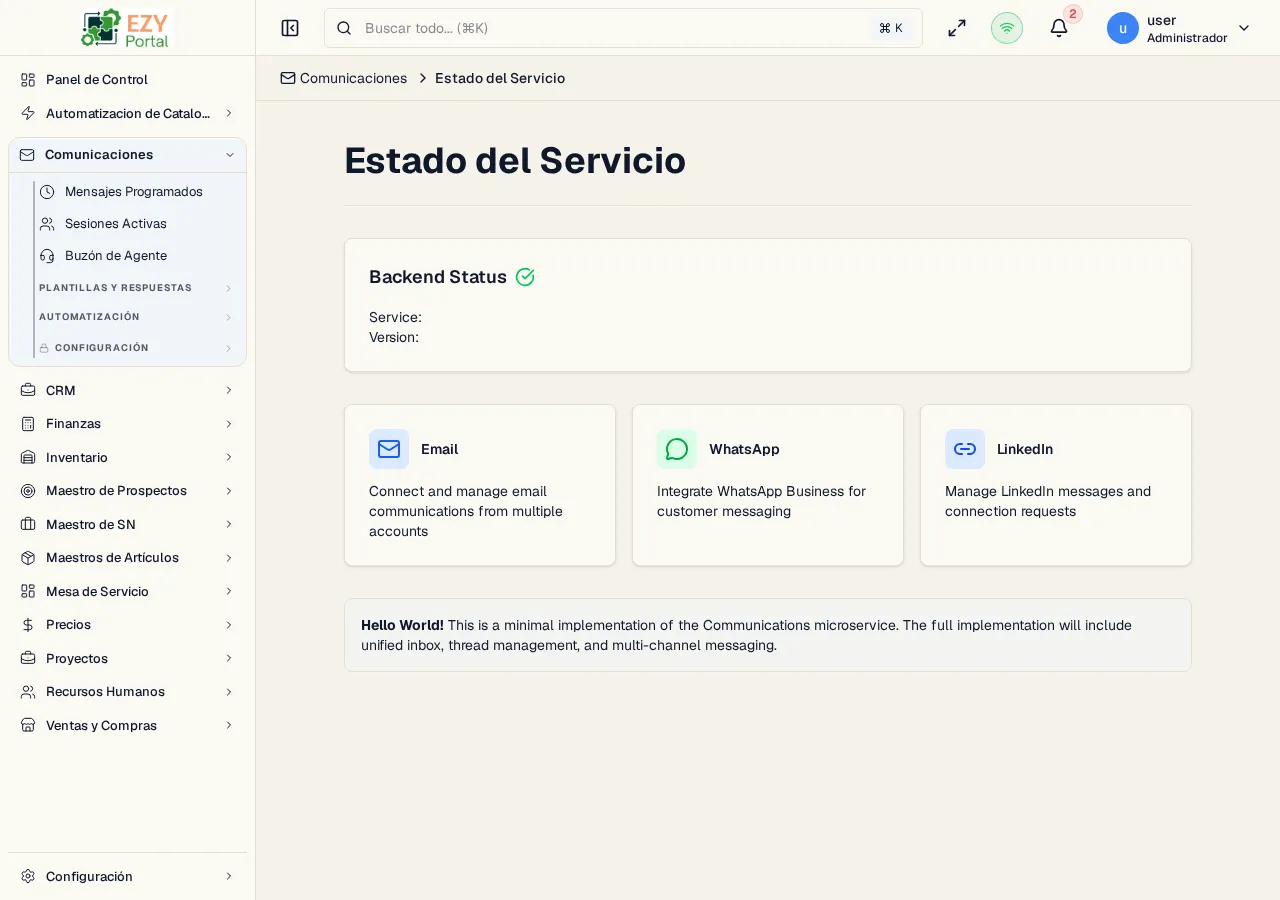Viewport: 1280px width, 900px height.
Task: Click Estado del Servicio breadcrumb
Action: 500,78
